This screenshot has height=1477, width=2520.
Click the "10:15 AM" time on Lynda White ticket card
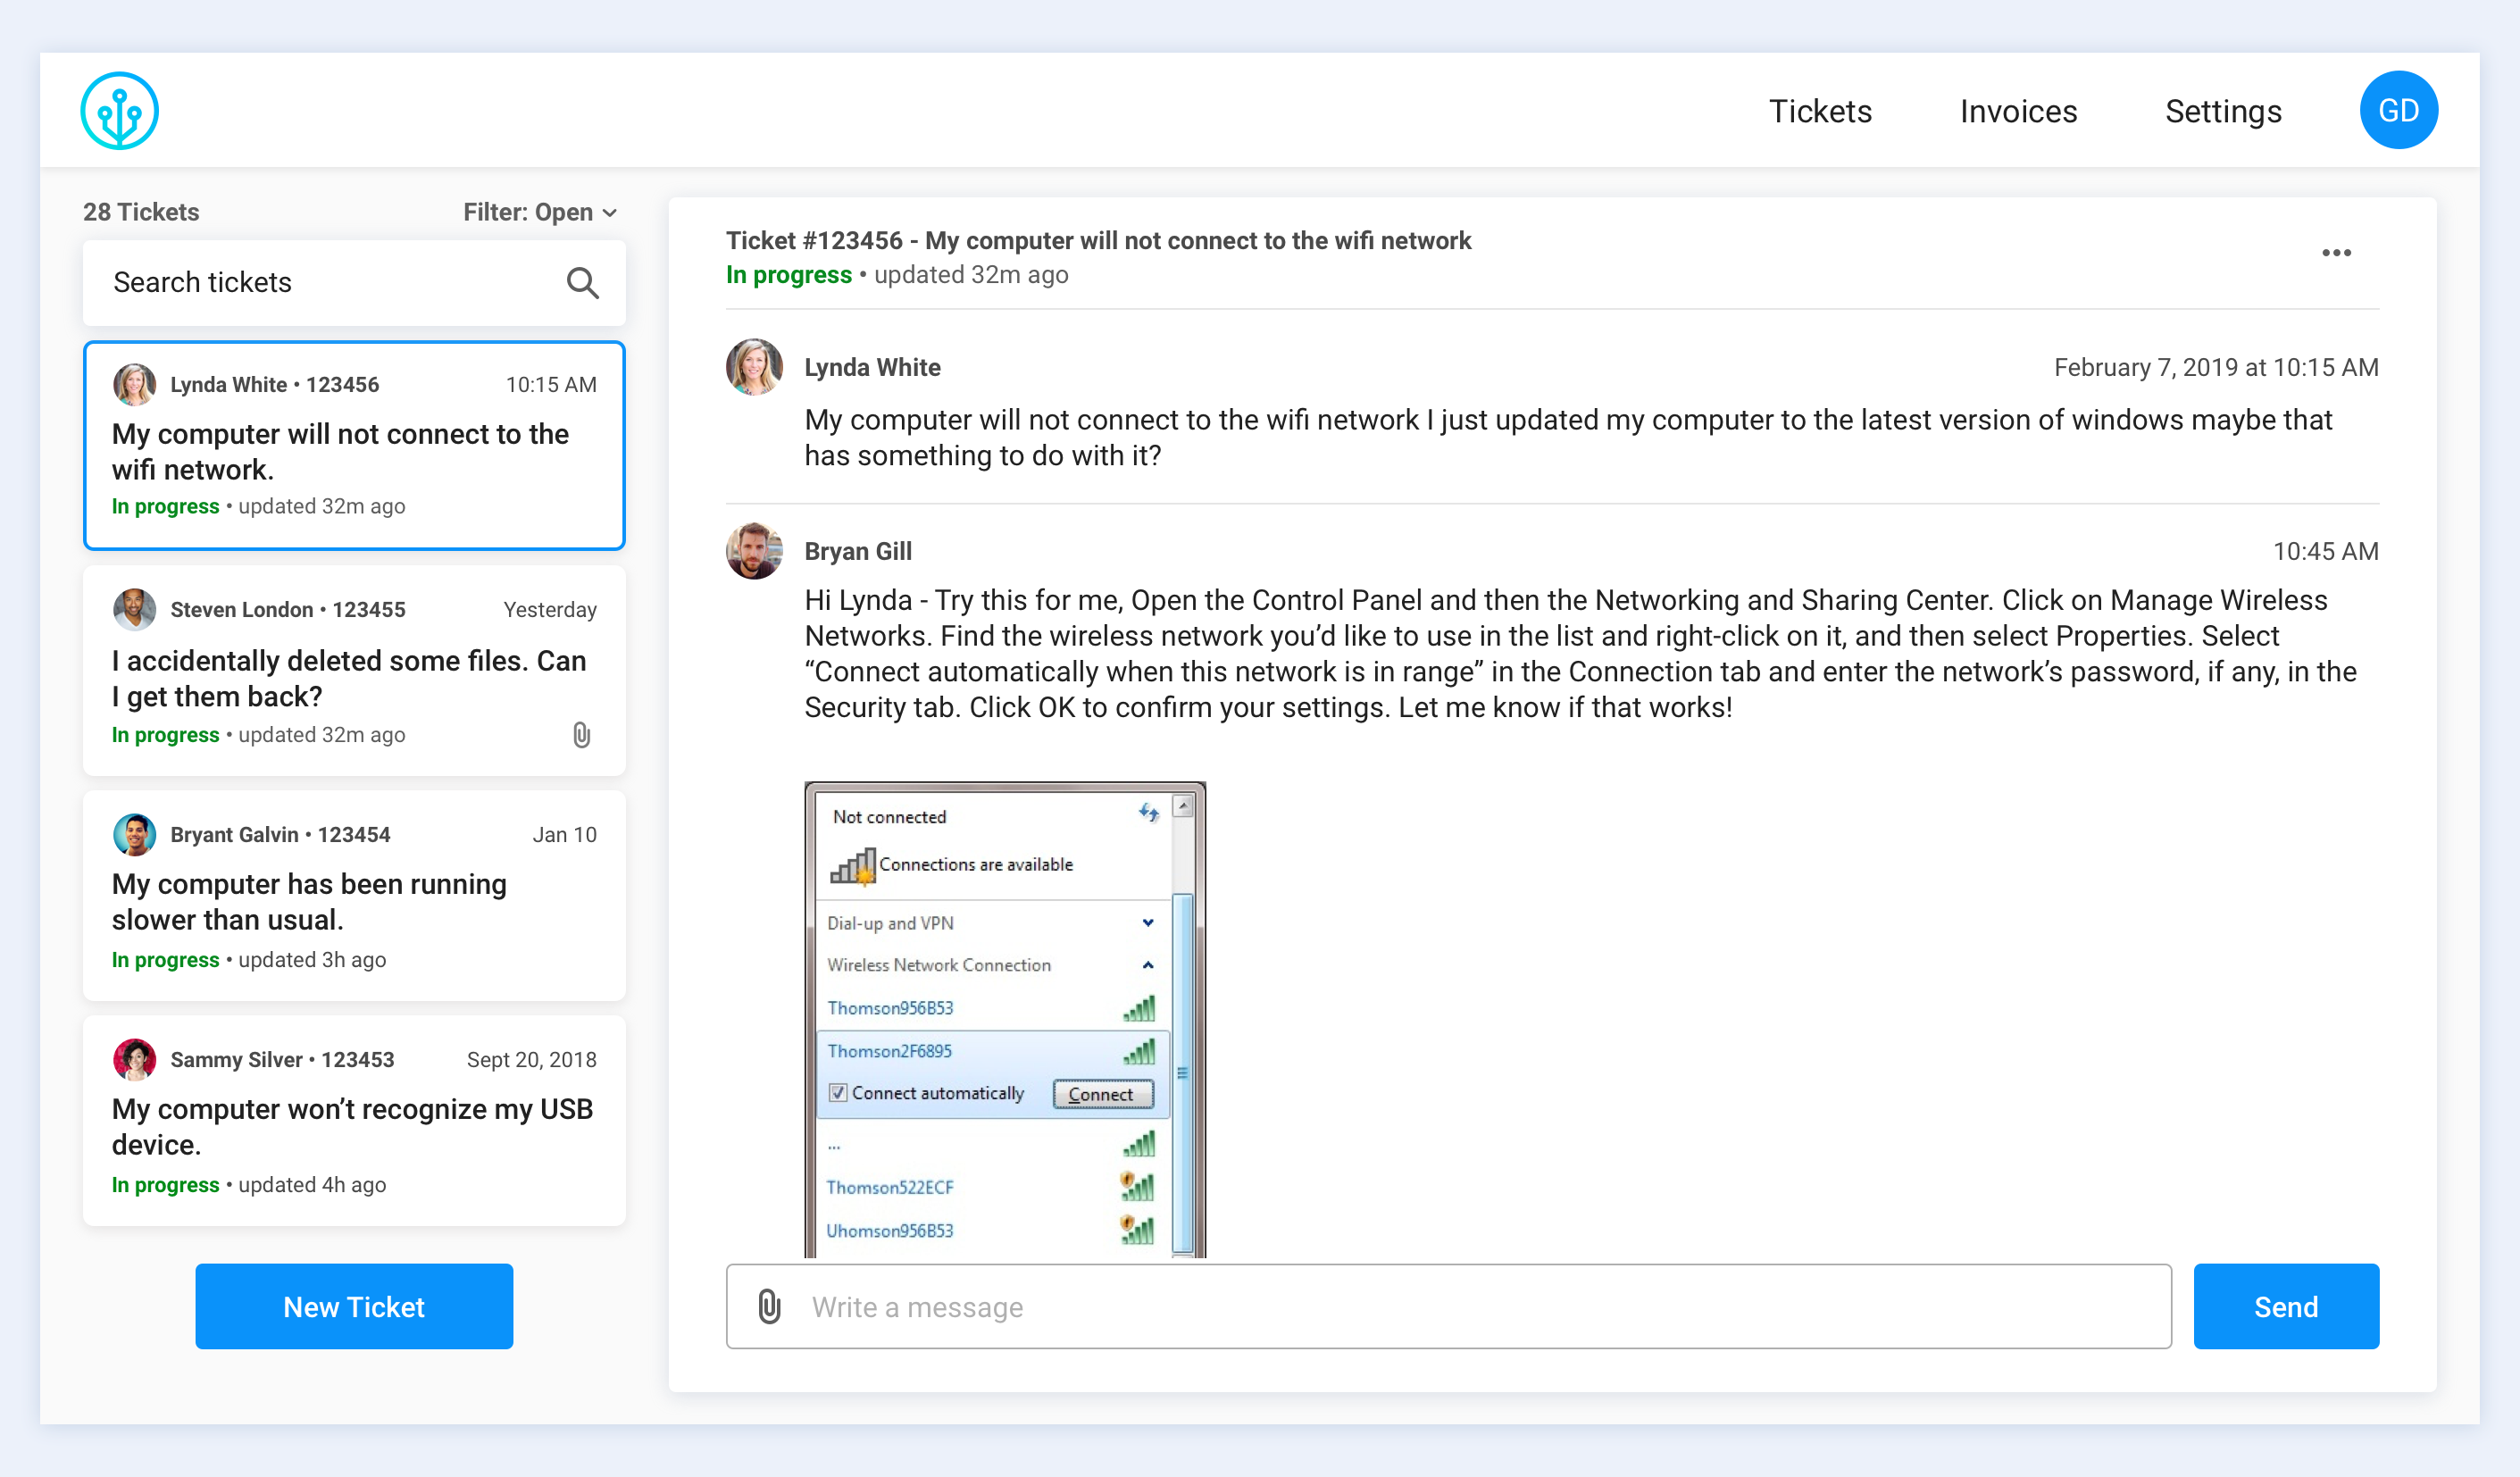click(x=551, y=385)
